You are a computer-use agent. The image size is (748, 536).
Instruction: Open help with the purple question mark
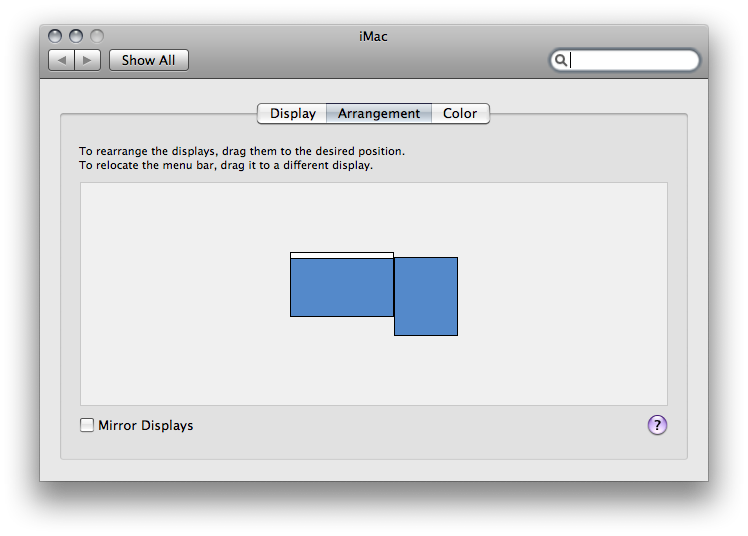click(x=657, y=425)
